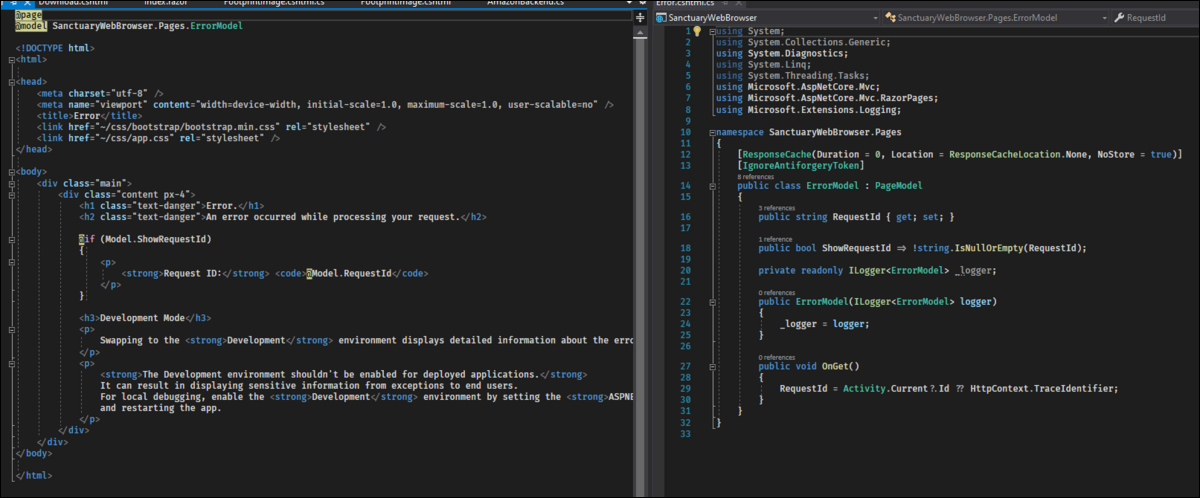
Task: Click the 8 references CodeLens link
Action: coord(756,176)
